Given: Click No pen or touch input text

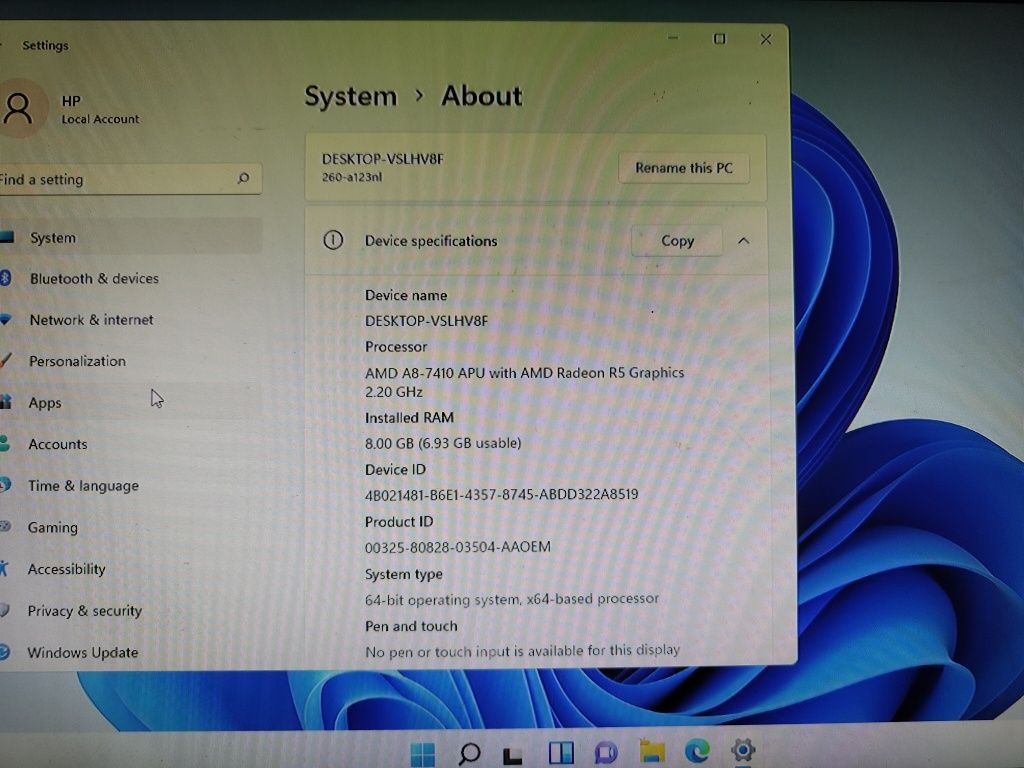Looking at the screenshot, I should (x=522, y=651).
